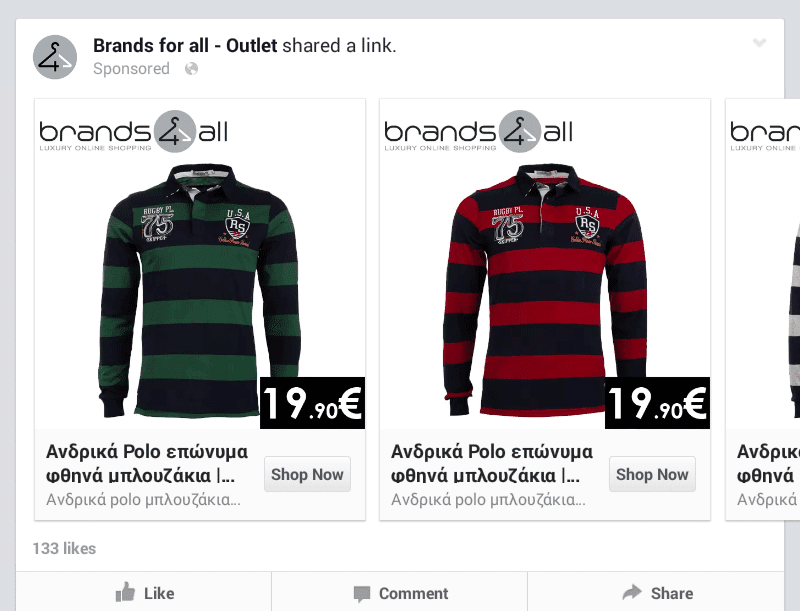View the 133 likes list
Screen dimensions: 800x611
pos(64,549)
